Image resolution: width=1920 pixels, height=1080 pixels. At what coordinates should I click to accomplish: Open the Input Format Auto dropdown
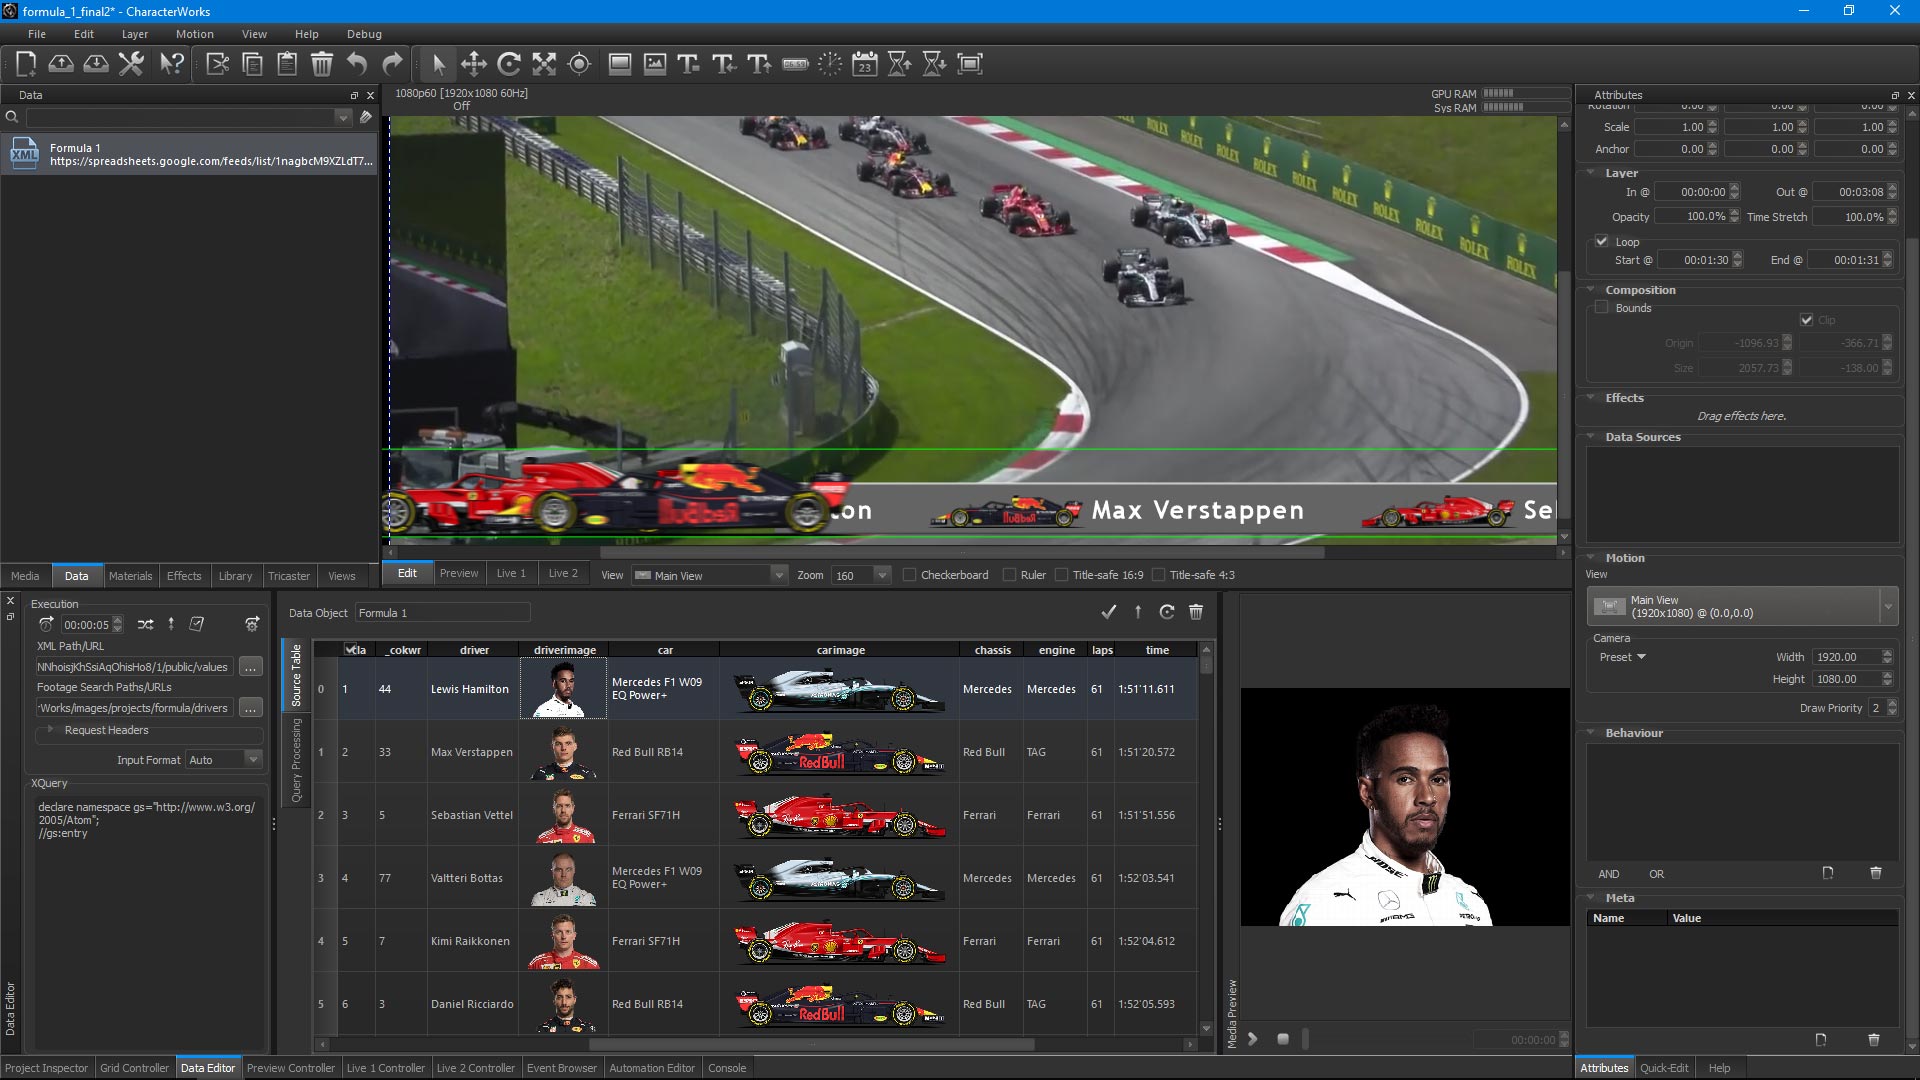[253, 760]
